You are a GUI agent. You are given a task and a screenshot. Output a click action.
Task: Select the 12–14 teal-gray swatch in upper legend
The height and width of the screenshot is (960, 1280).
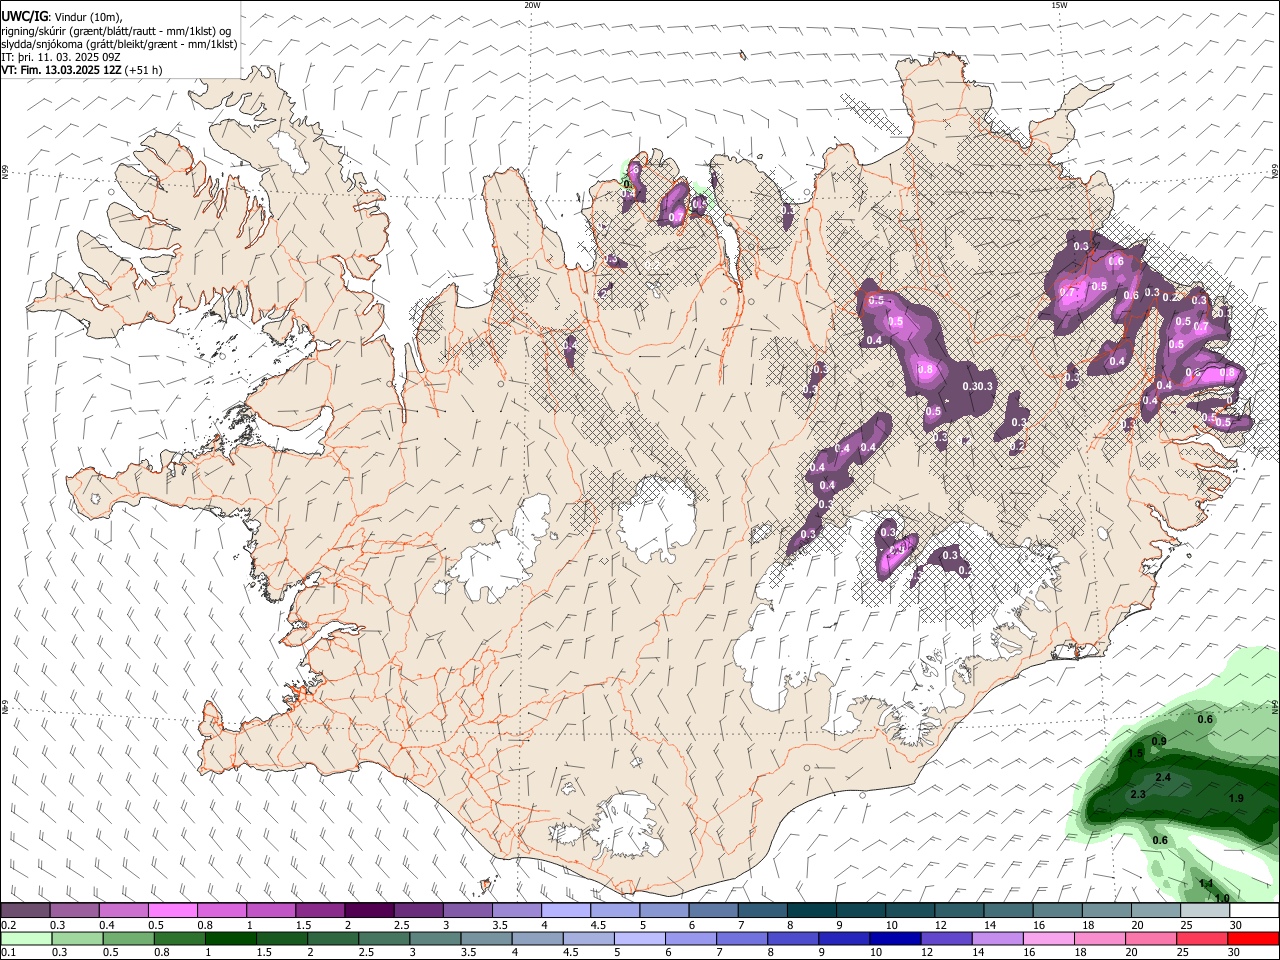960,911
